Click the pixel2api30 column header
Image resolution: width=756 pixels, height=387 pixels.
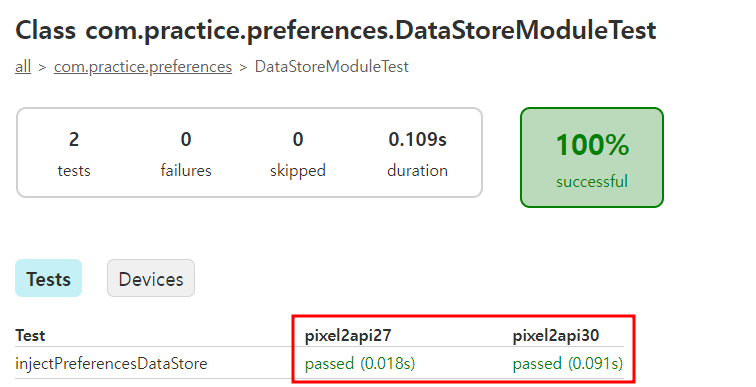555,335
